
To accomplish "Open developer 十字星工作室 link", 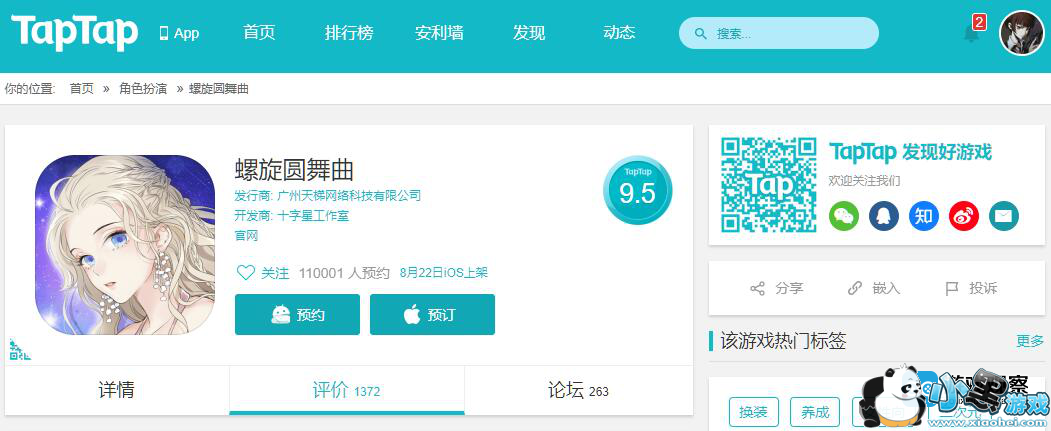I will click(x=313, y=216).
